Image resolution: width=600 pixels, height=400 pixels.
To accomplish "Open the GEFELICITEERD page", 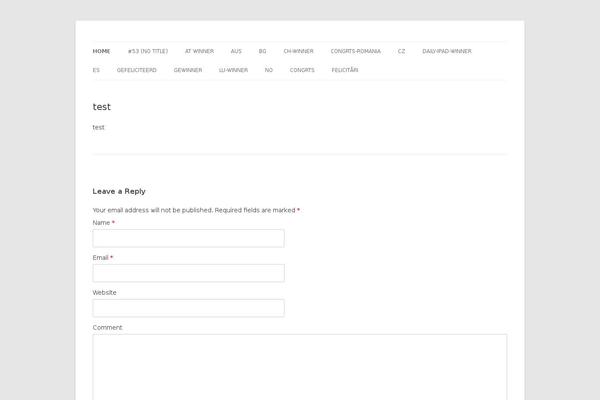I will [137, 70].
